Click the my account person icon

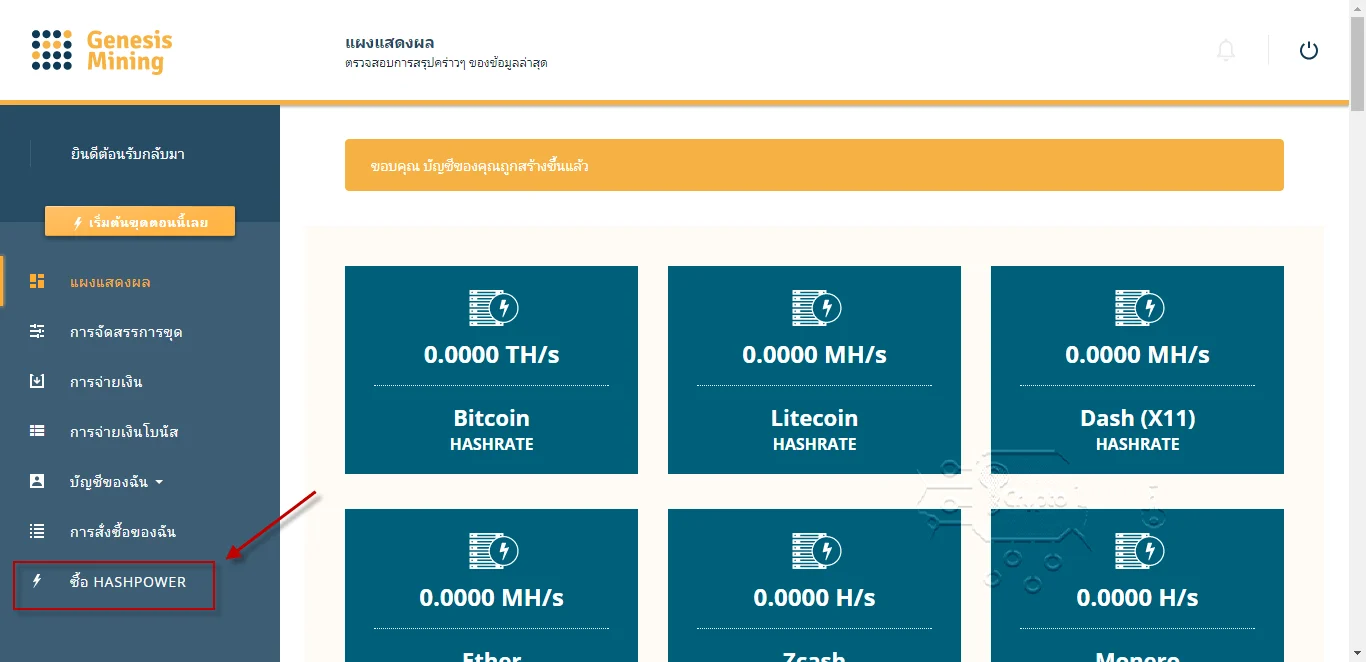coord(37,481)
